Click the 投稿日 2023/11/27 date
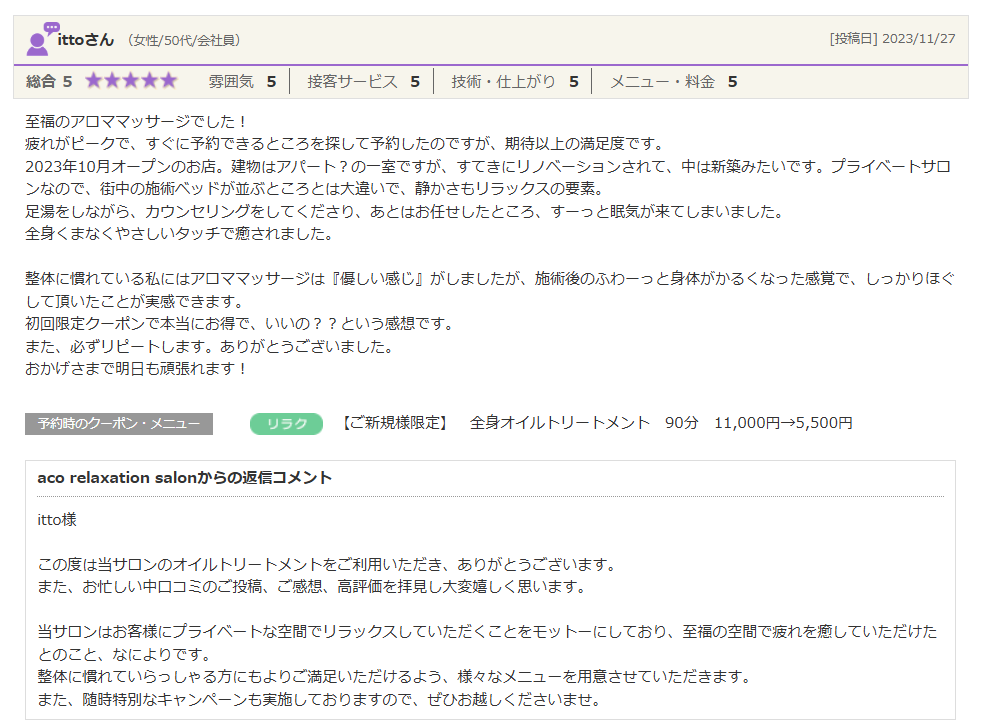Image resolution: width=986 pixels, height=726 pixels. 892,39
